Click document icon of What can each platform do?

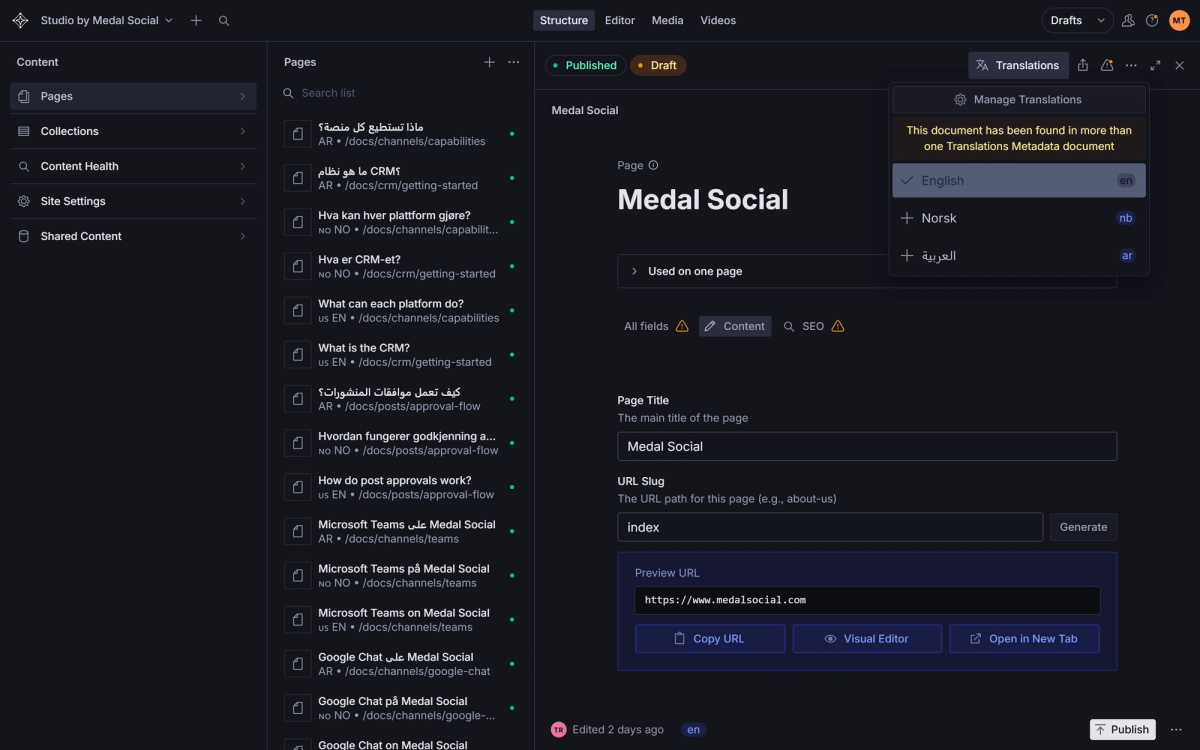tap(298, 310)
